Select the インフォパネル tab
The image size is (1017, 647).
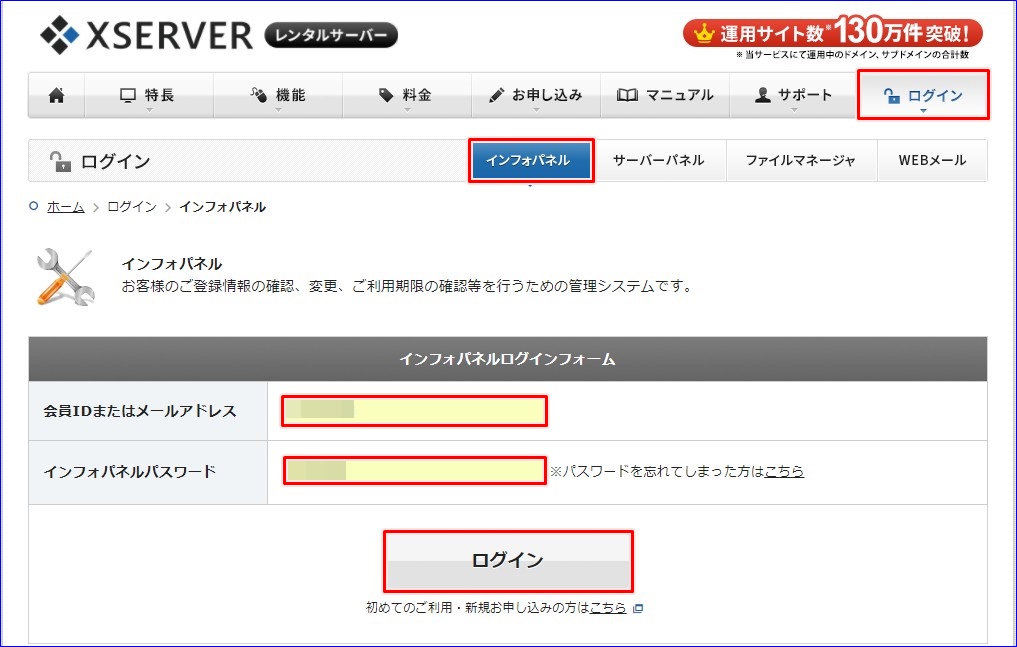click(x=531, y=160)
